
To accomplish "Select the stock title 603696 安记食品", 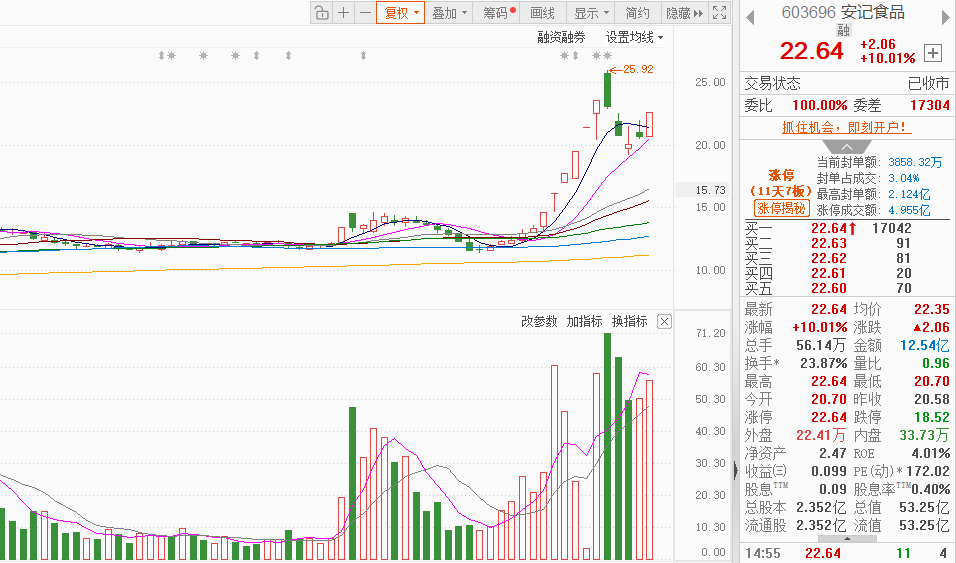I will pyautogui.click(x=843, y=12).
